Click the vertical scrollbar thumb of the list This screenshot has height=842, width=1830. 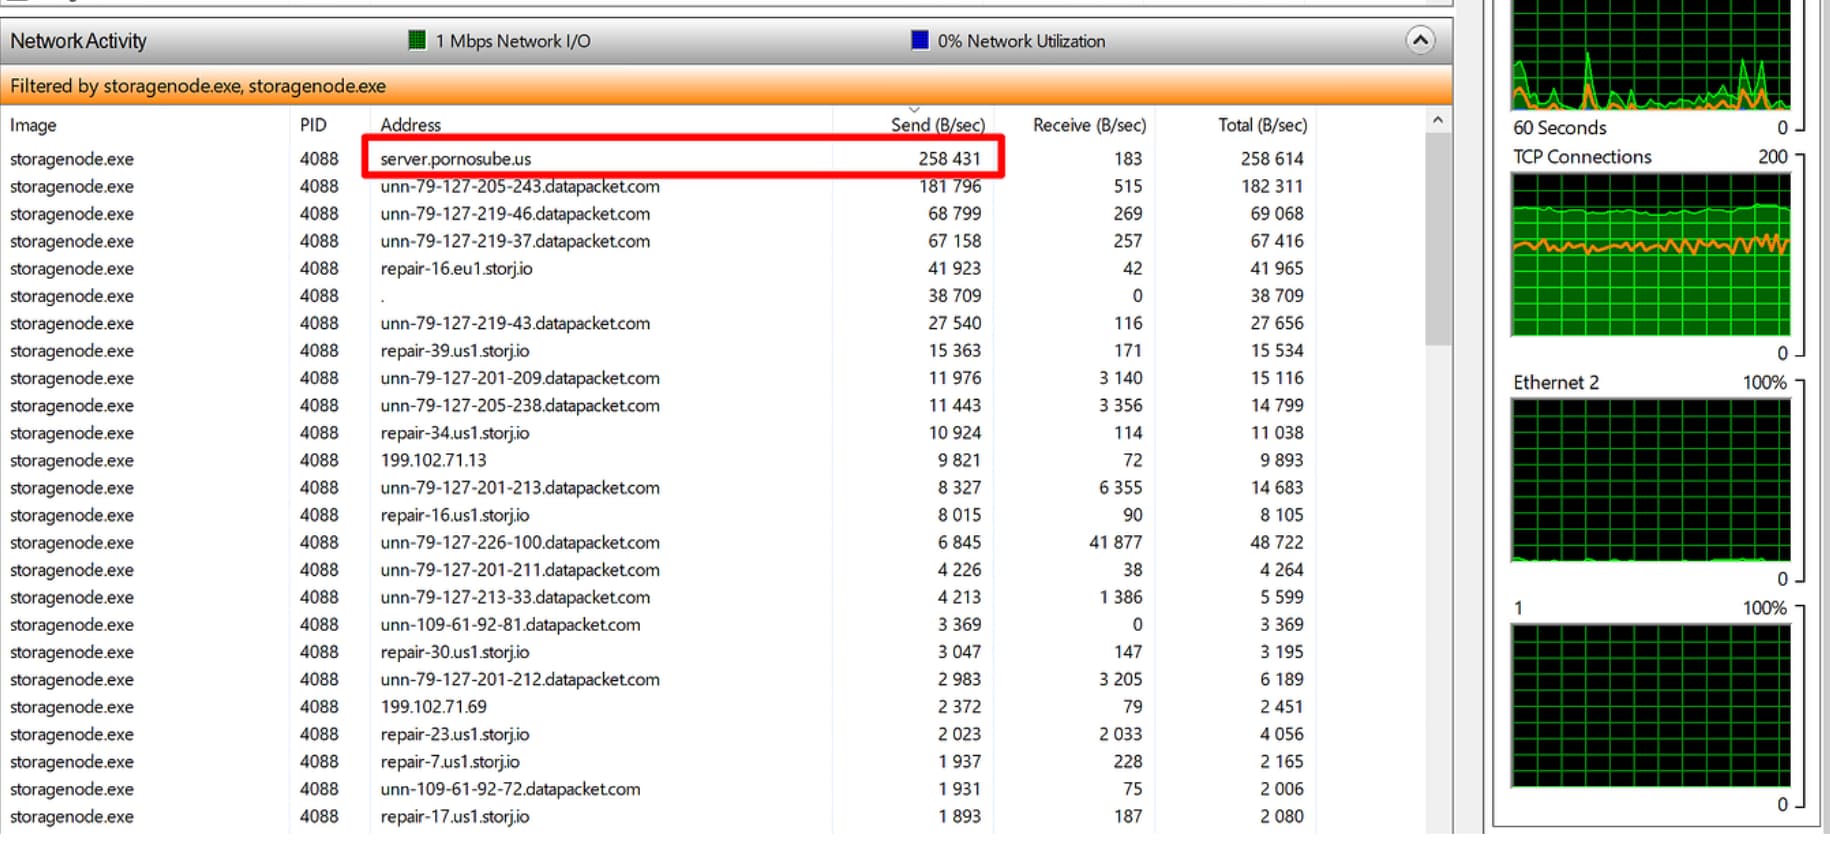[1437, 238]
